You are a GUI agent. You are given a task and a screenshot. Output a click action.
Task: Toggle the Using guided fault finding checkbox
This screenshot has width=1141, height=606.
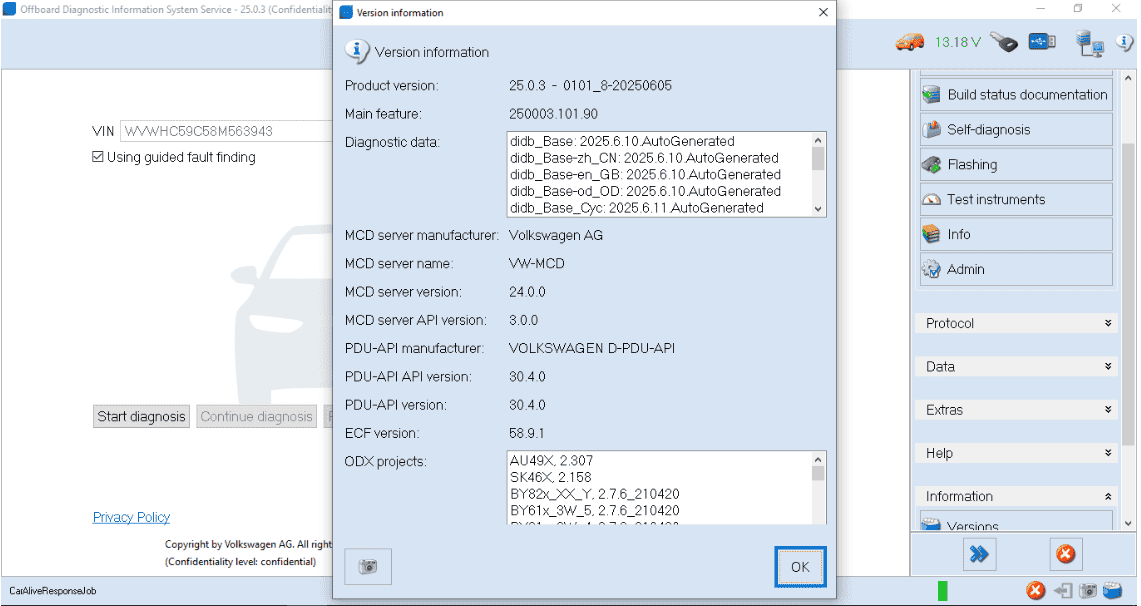coord(97,157)
